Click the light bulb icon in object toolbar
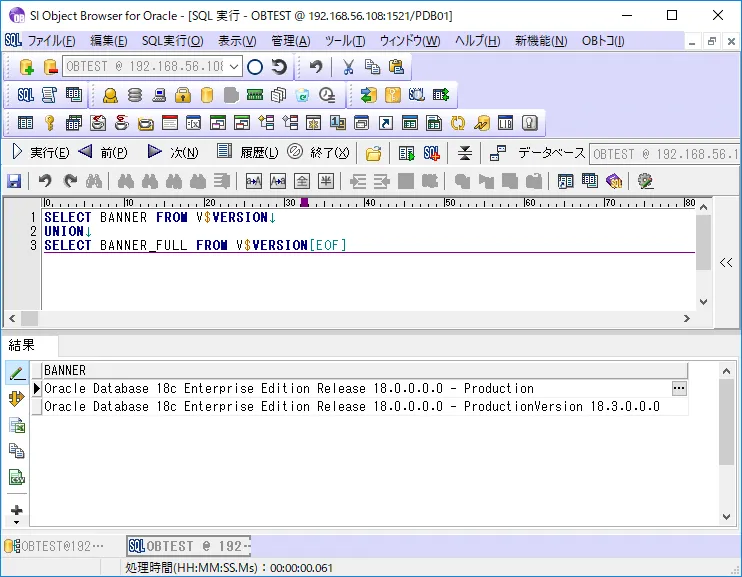The width and height of the screenshot is (742, 577). click(530, 123)
